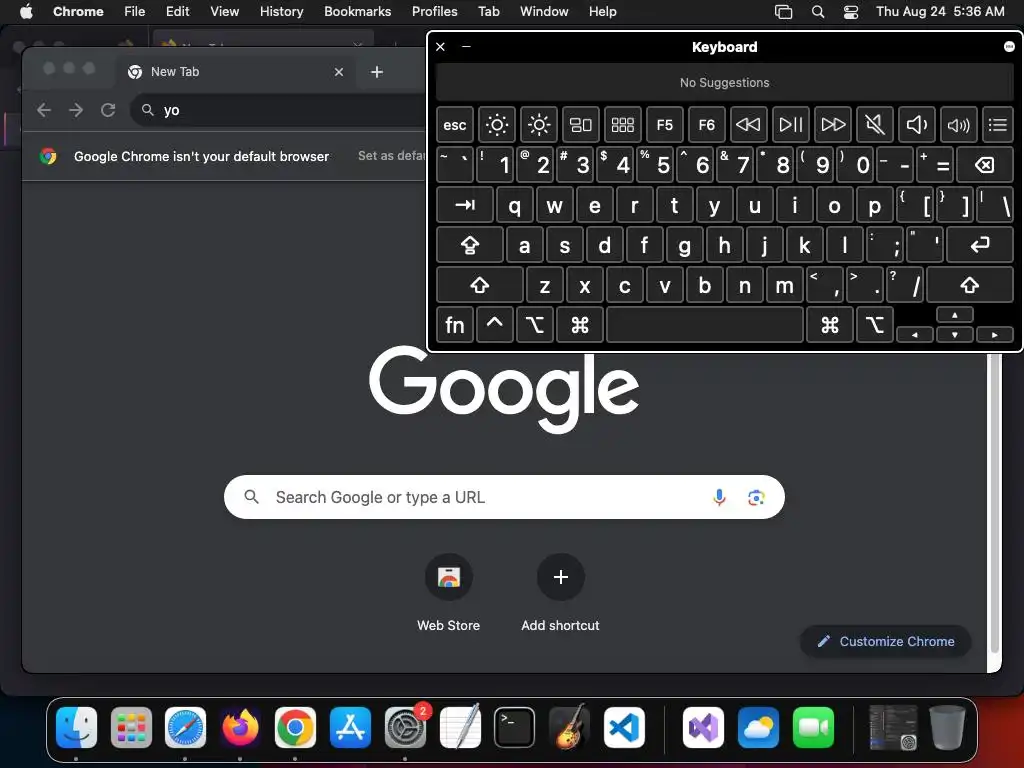Click 'Set as default' in the Chrome banner
This screenshot has width=1024, height=768.
(392, 155)
